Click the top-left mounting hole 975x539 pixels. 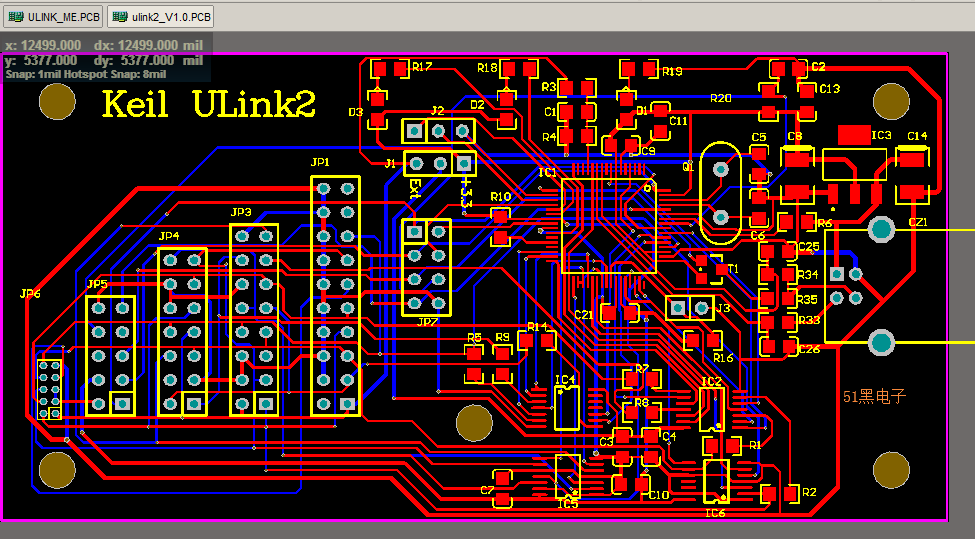point(57,100)
